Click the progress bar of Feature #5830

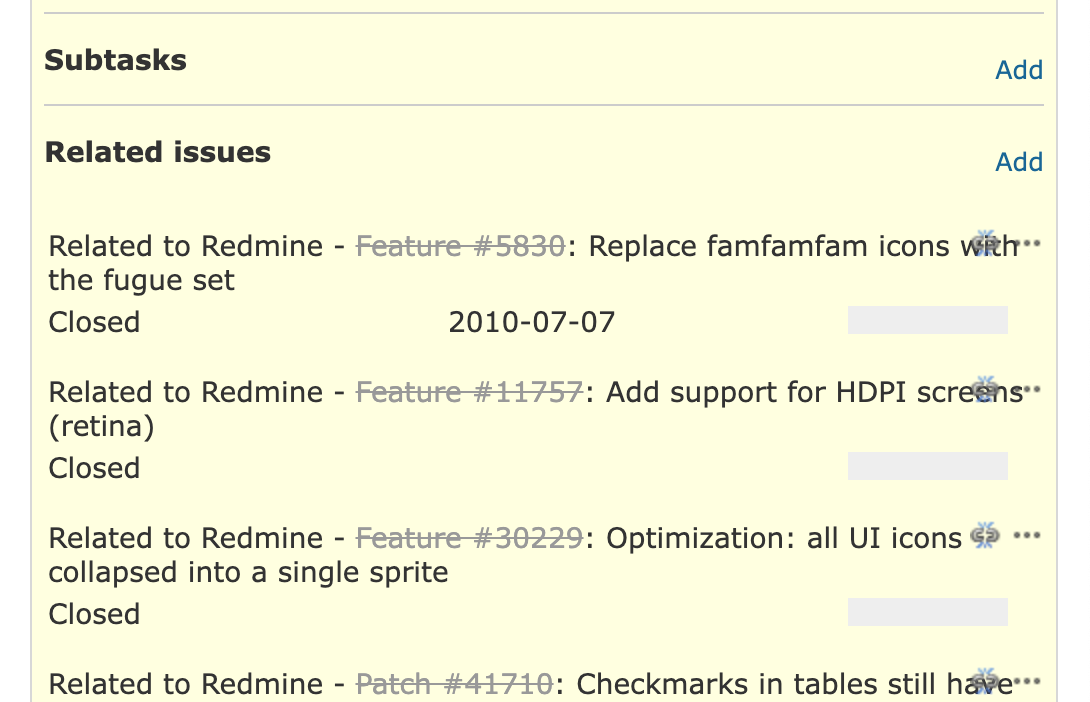coord(927,320)
